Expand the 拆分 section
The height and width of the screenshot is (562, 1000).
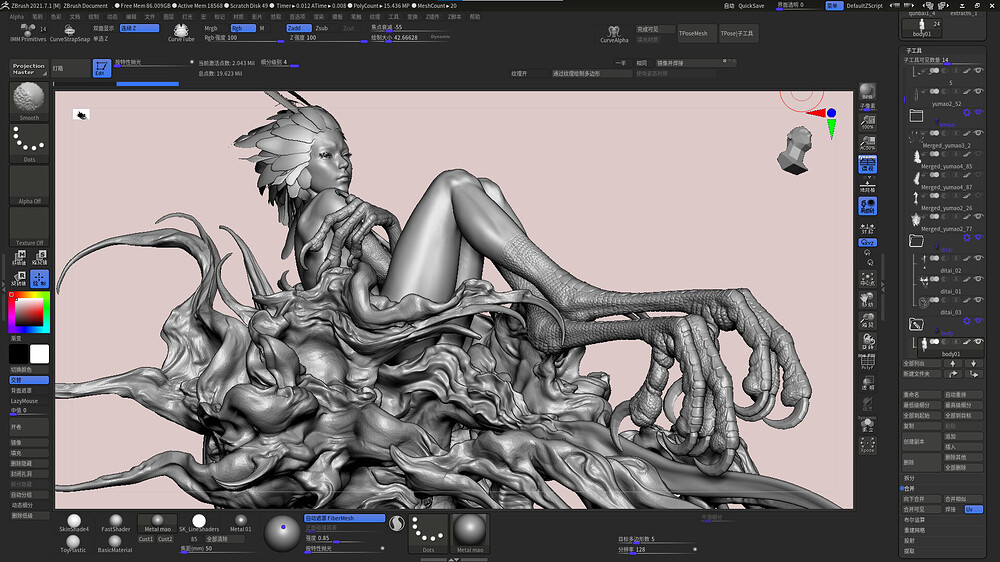click(909, 478)
